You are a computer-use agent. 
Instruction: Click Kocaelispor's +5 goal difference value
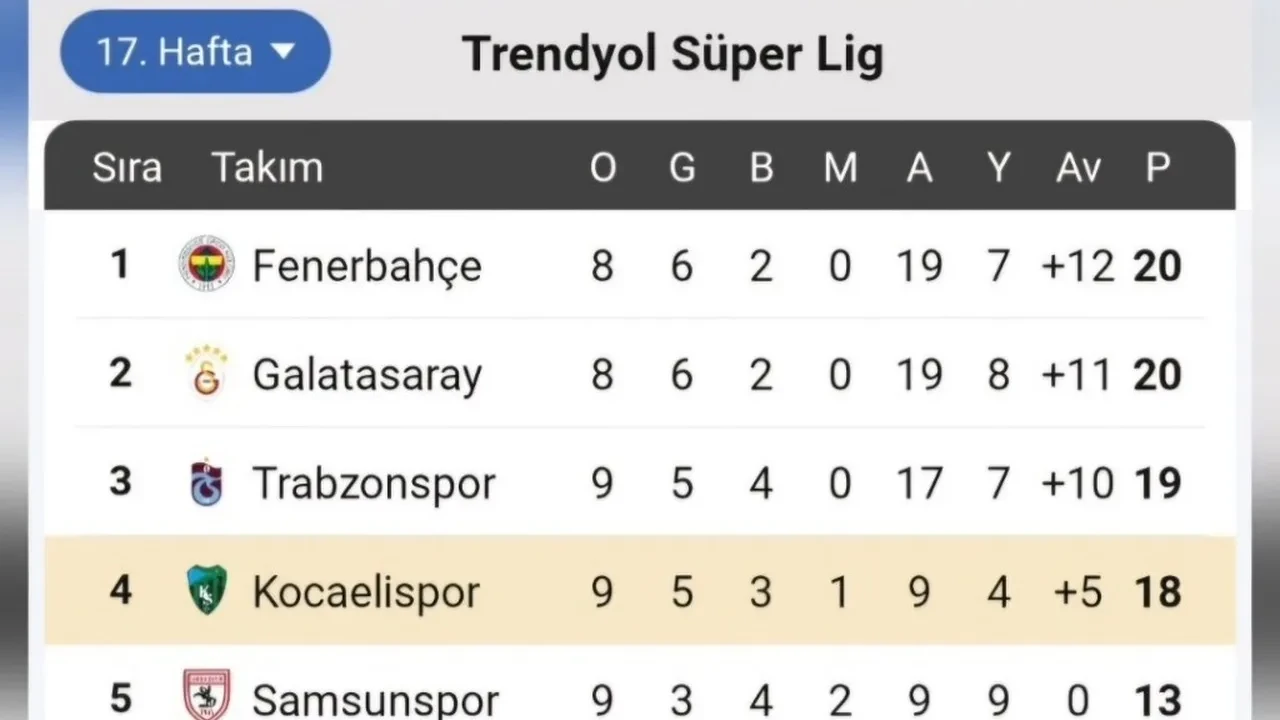point(1078,591)
